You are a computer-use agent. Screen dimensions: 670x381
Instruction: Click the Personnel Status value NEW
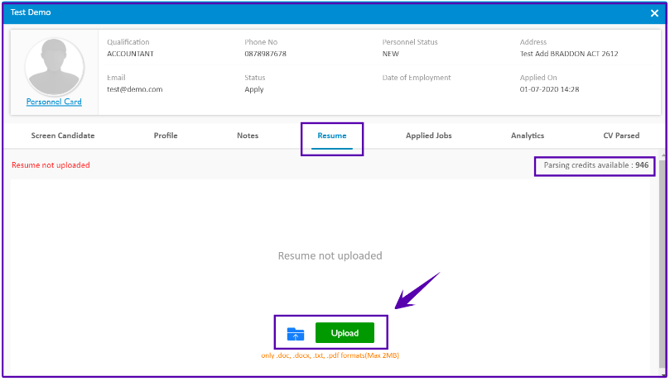coord(391,54)
